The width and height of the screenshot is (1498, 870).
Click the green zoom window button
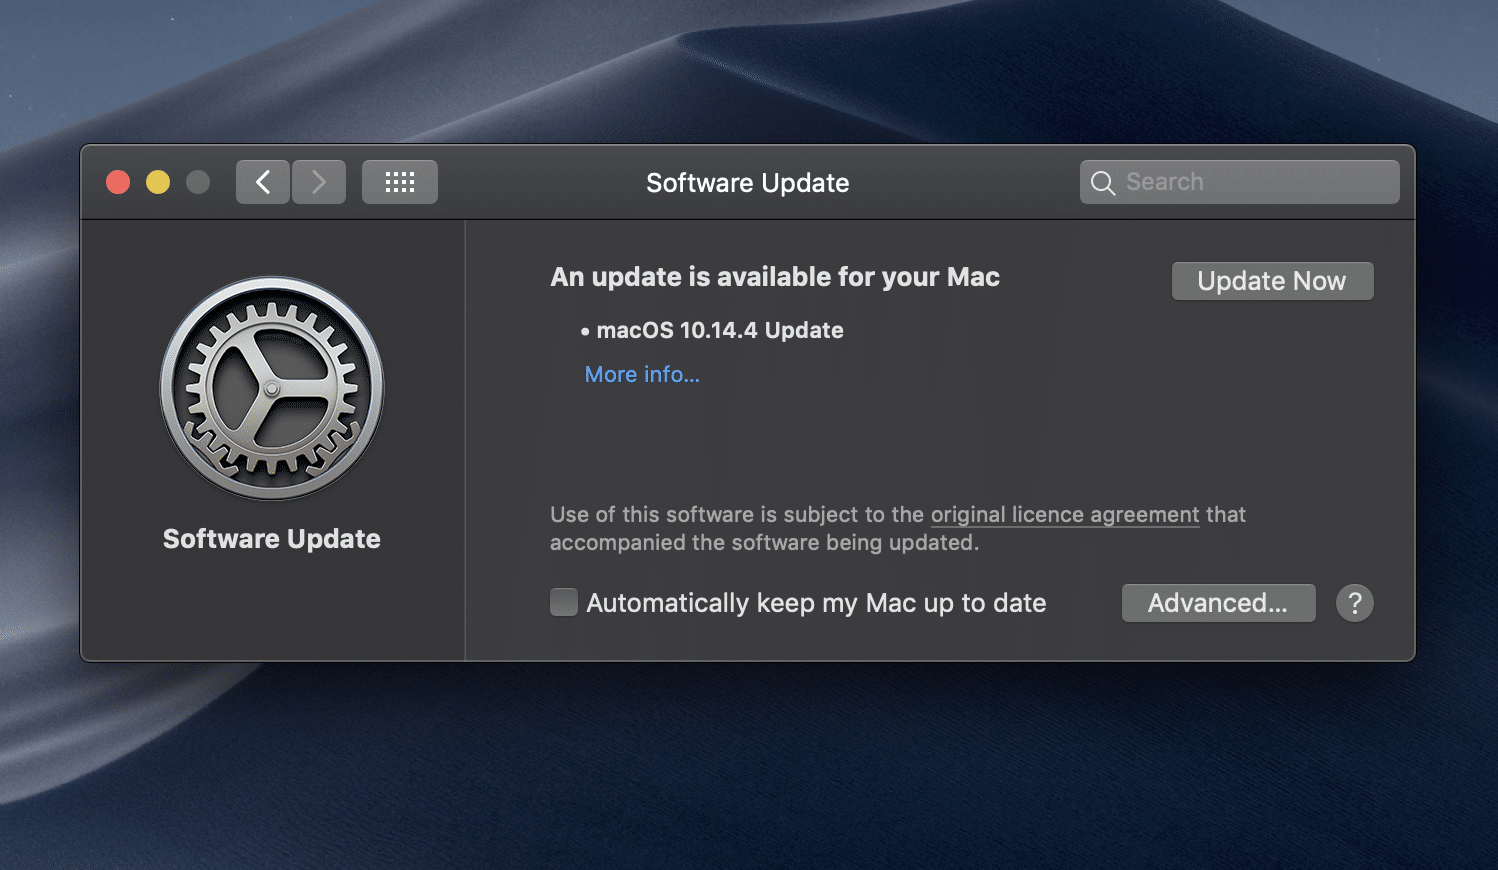197,181
